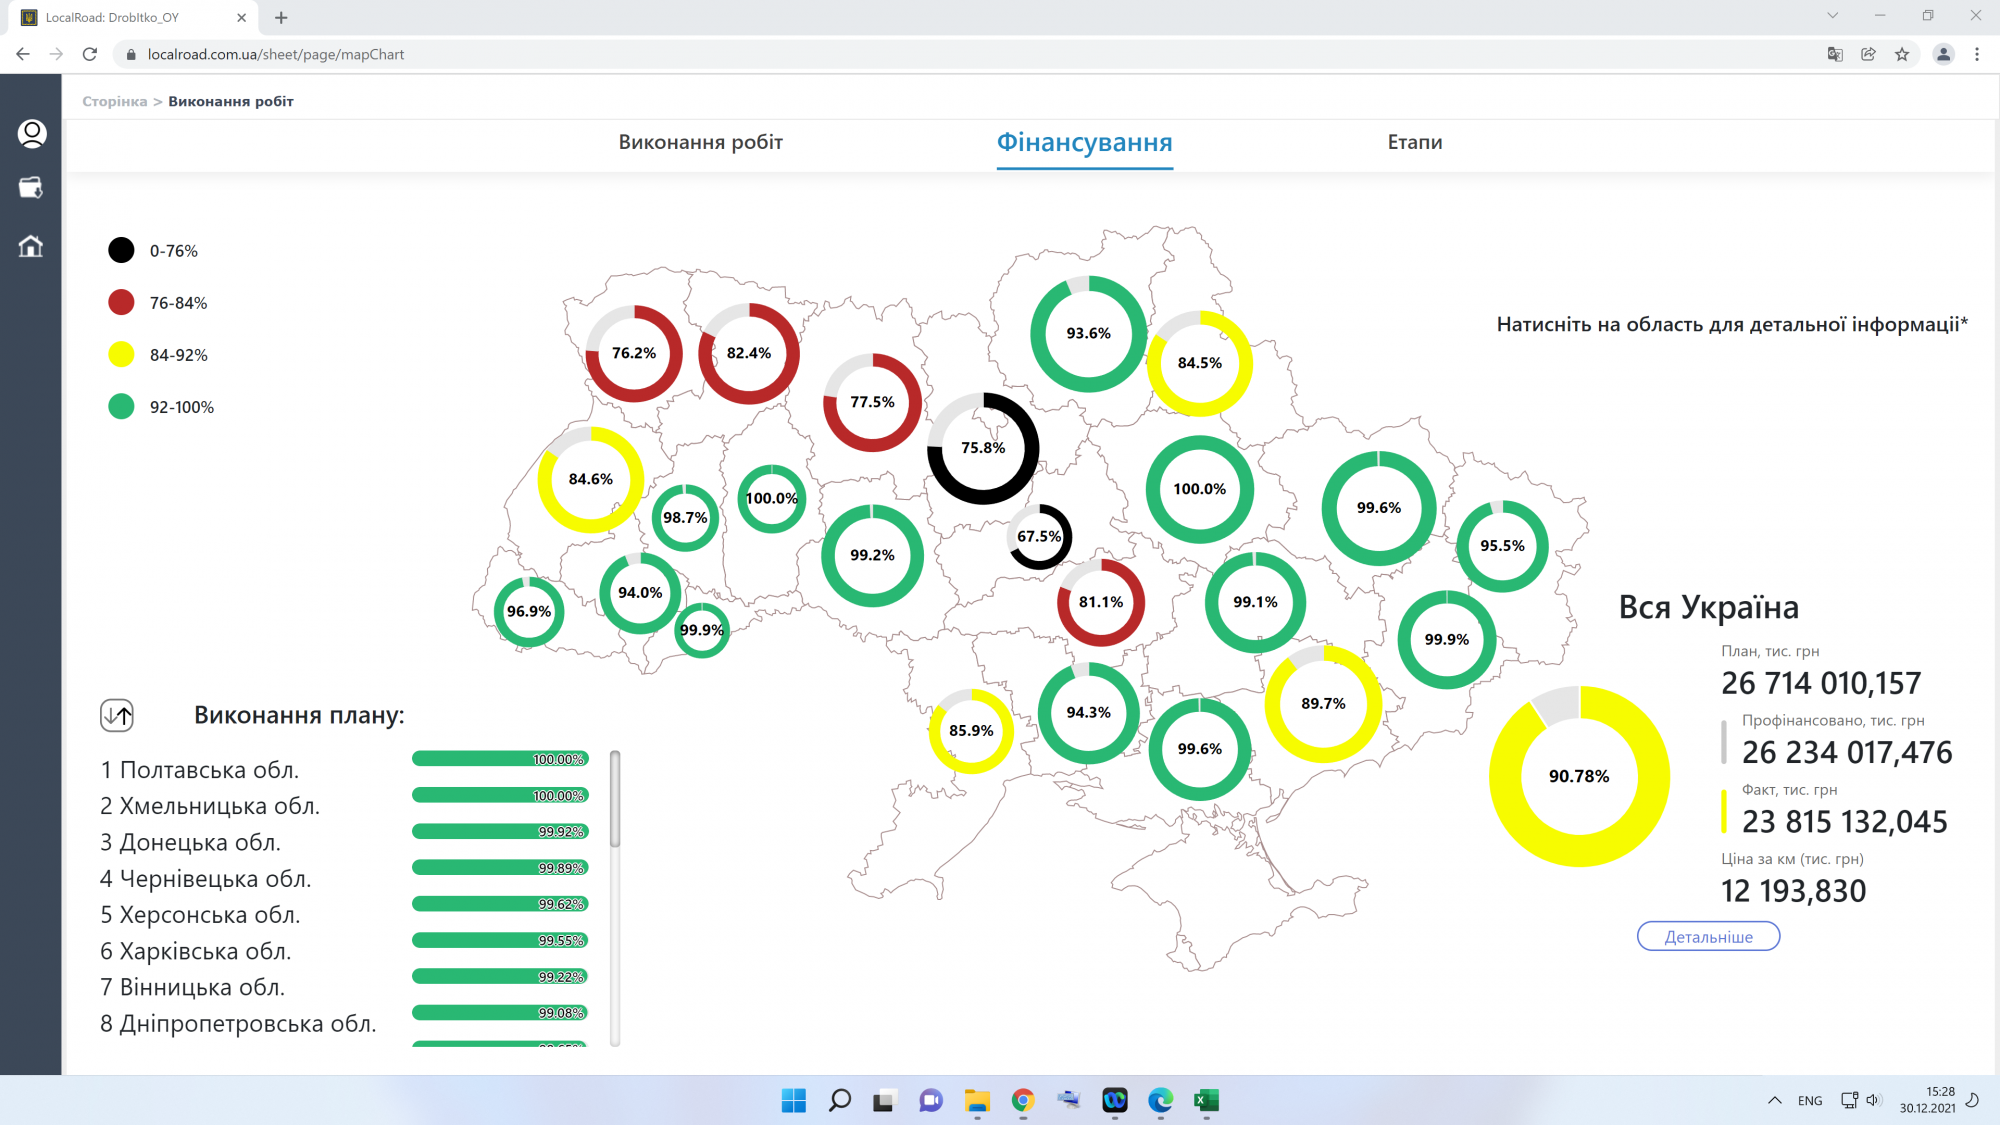Image resolution: width=2000 pixels, height=1125 pixels.
Task: Click the wallet icon in left sidebar
Action: pyautogui.click(x=31, y=188)
